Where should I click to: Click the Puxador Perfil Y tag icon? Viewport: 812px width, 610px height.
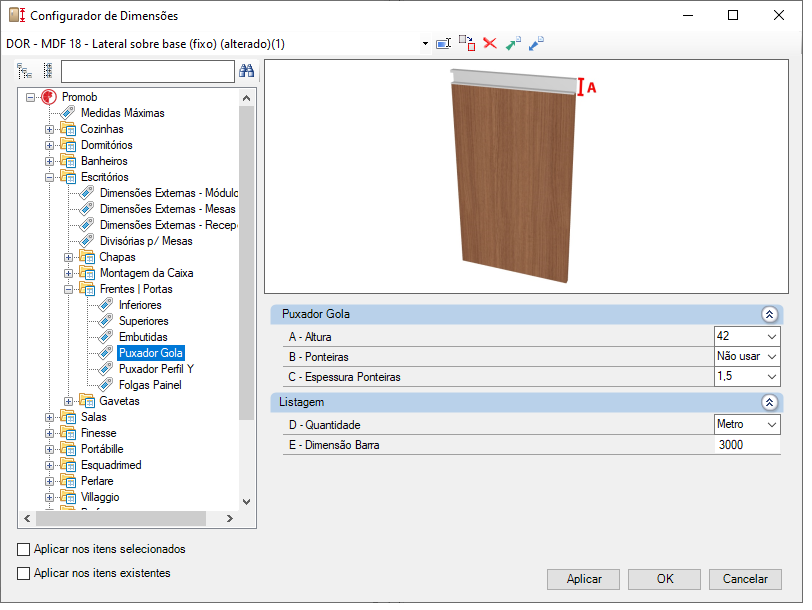point(106,369)
